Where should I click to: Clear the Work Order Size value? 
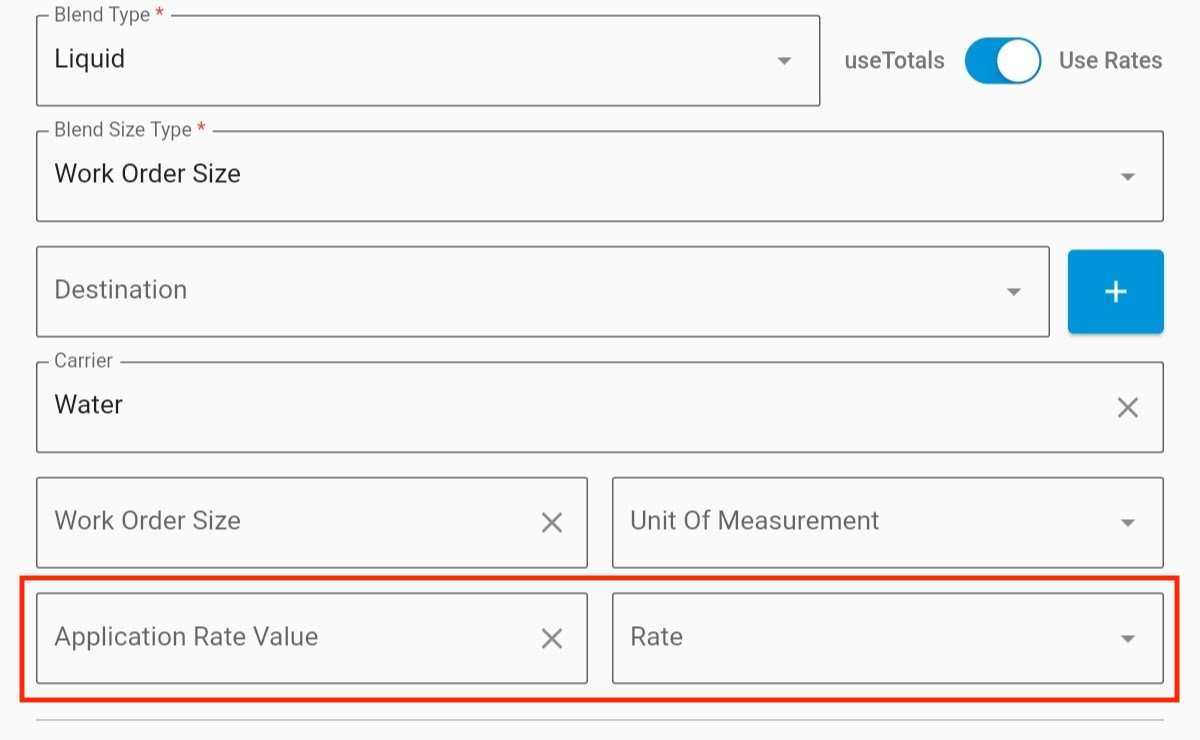point(551,522)
